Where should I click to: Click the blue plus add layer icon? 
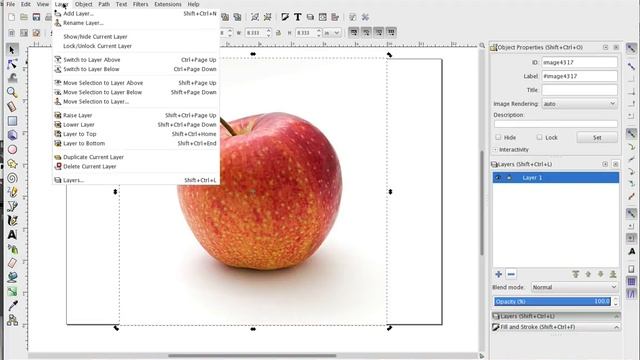coord(498,274)
